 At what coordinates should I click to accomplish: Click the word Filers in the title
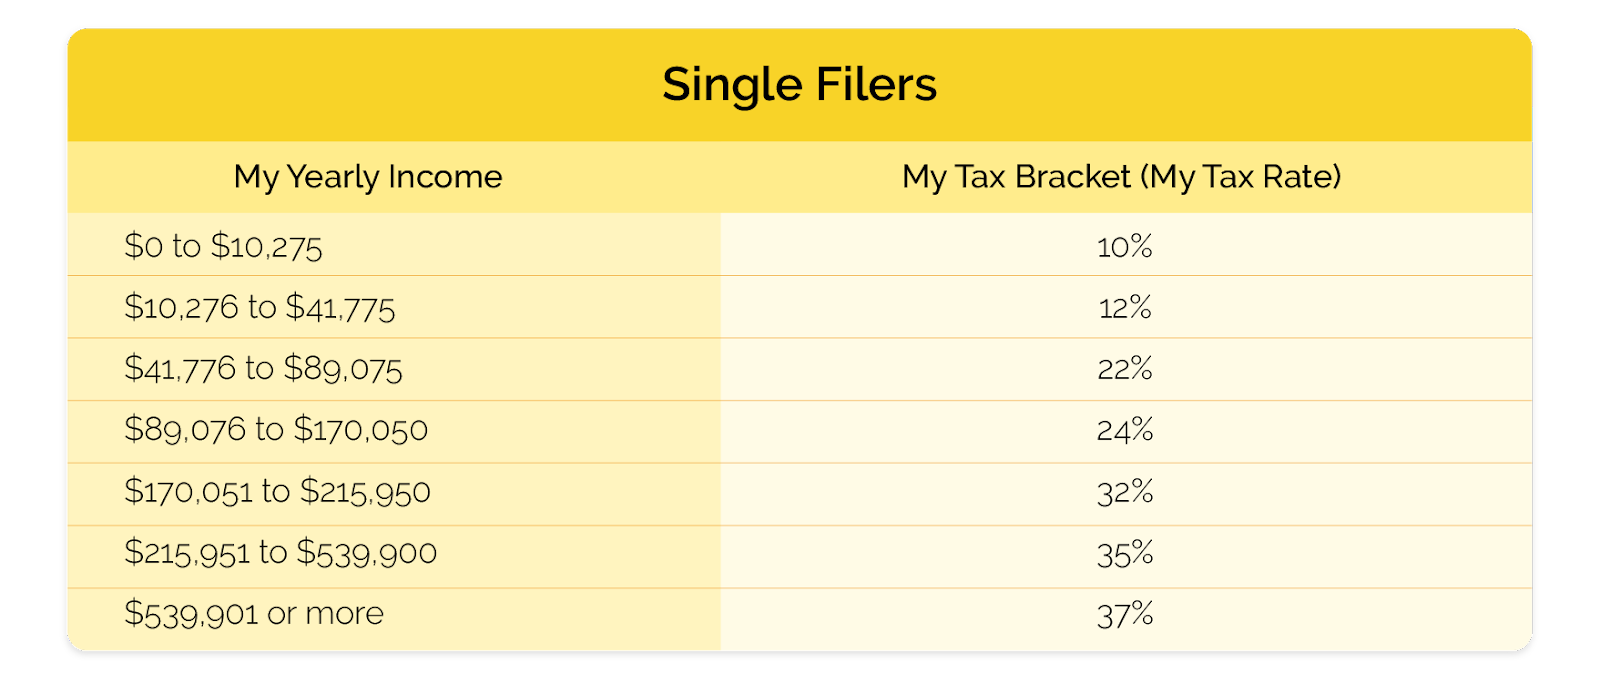click(x=876, y=85)
